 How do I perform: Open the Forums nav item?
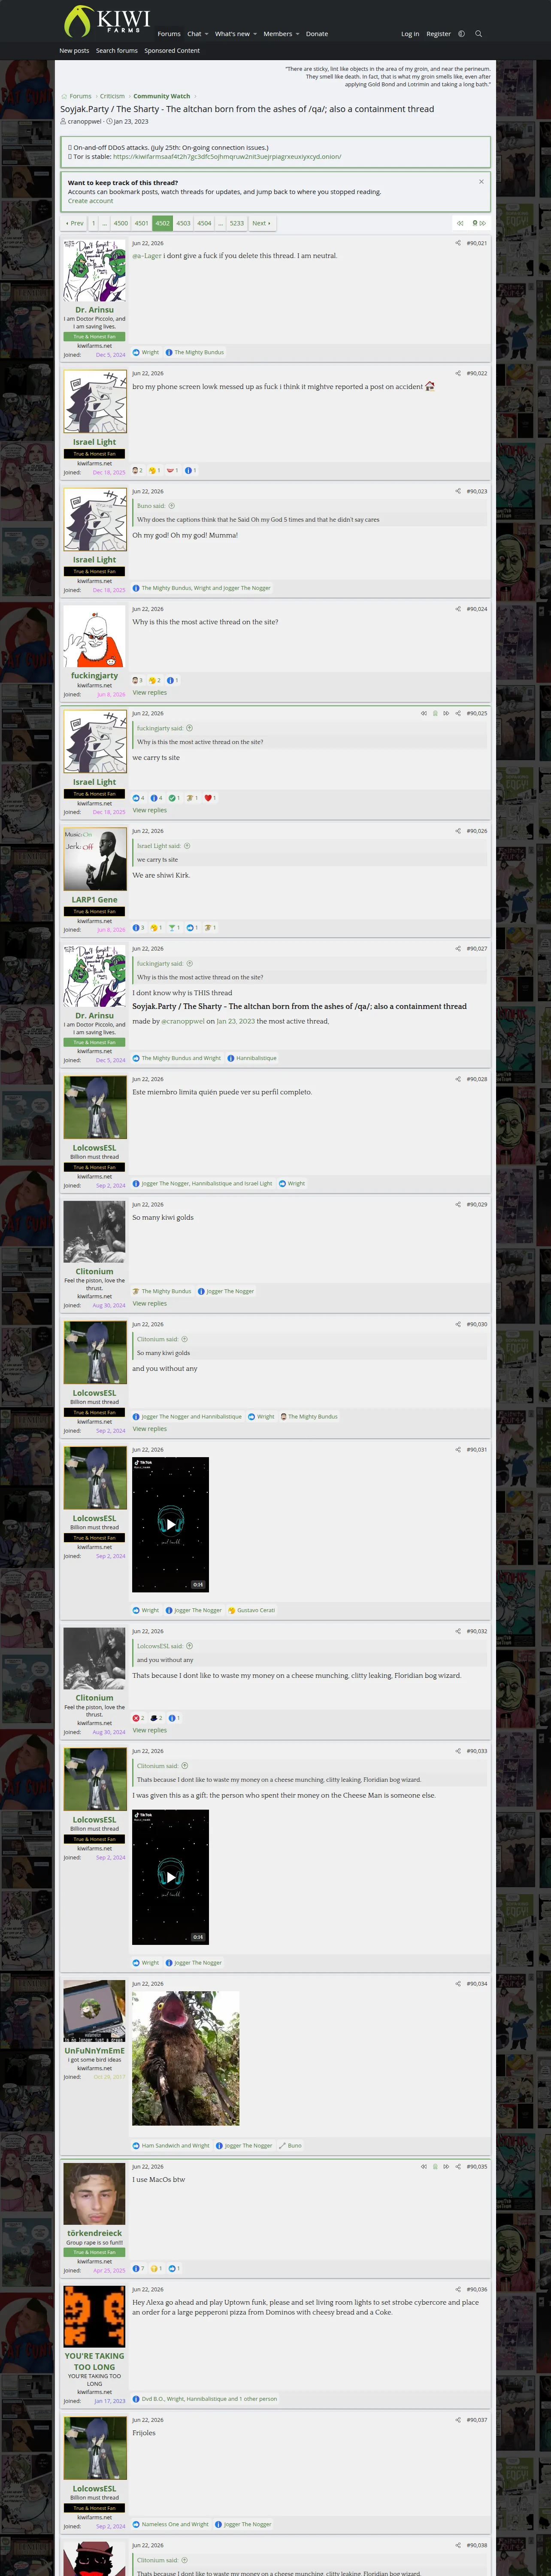click(x=169, y=34)
